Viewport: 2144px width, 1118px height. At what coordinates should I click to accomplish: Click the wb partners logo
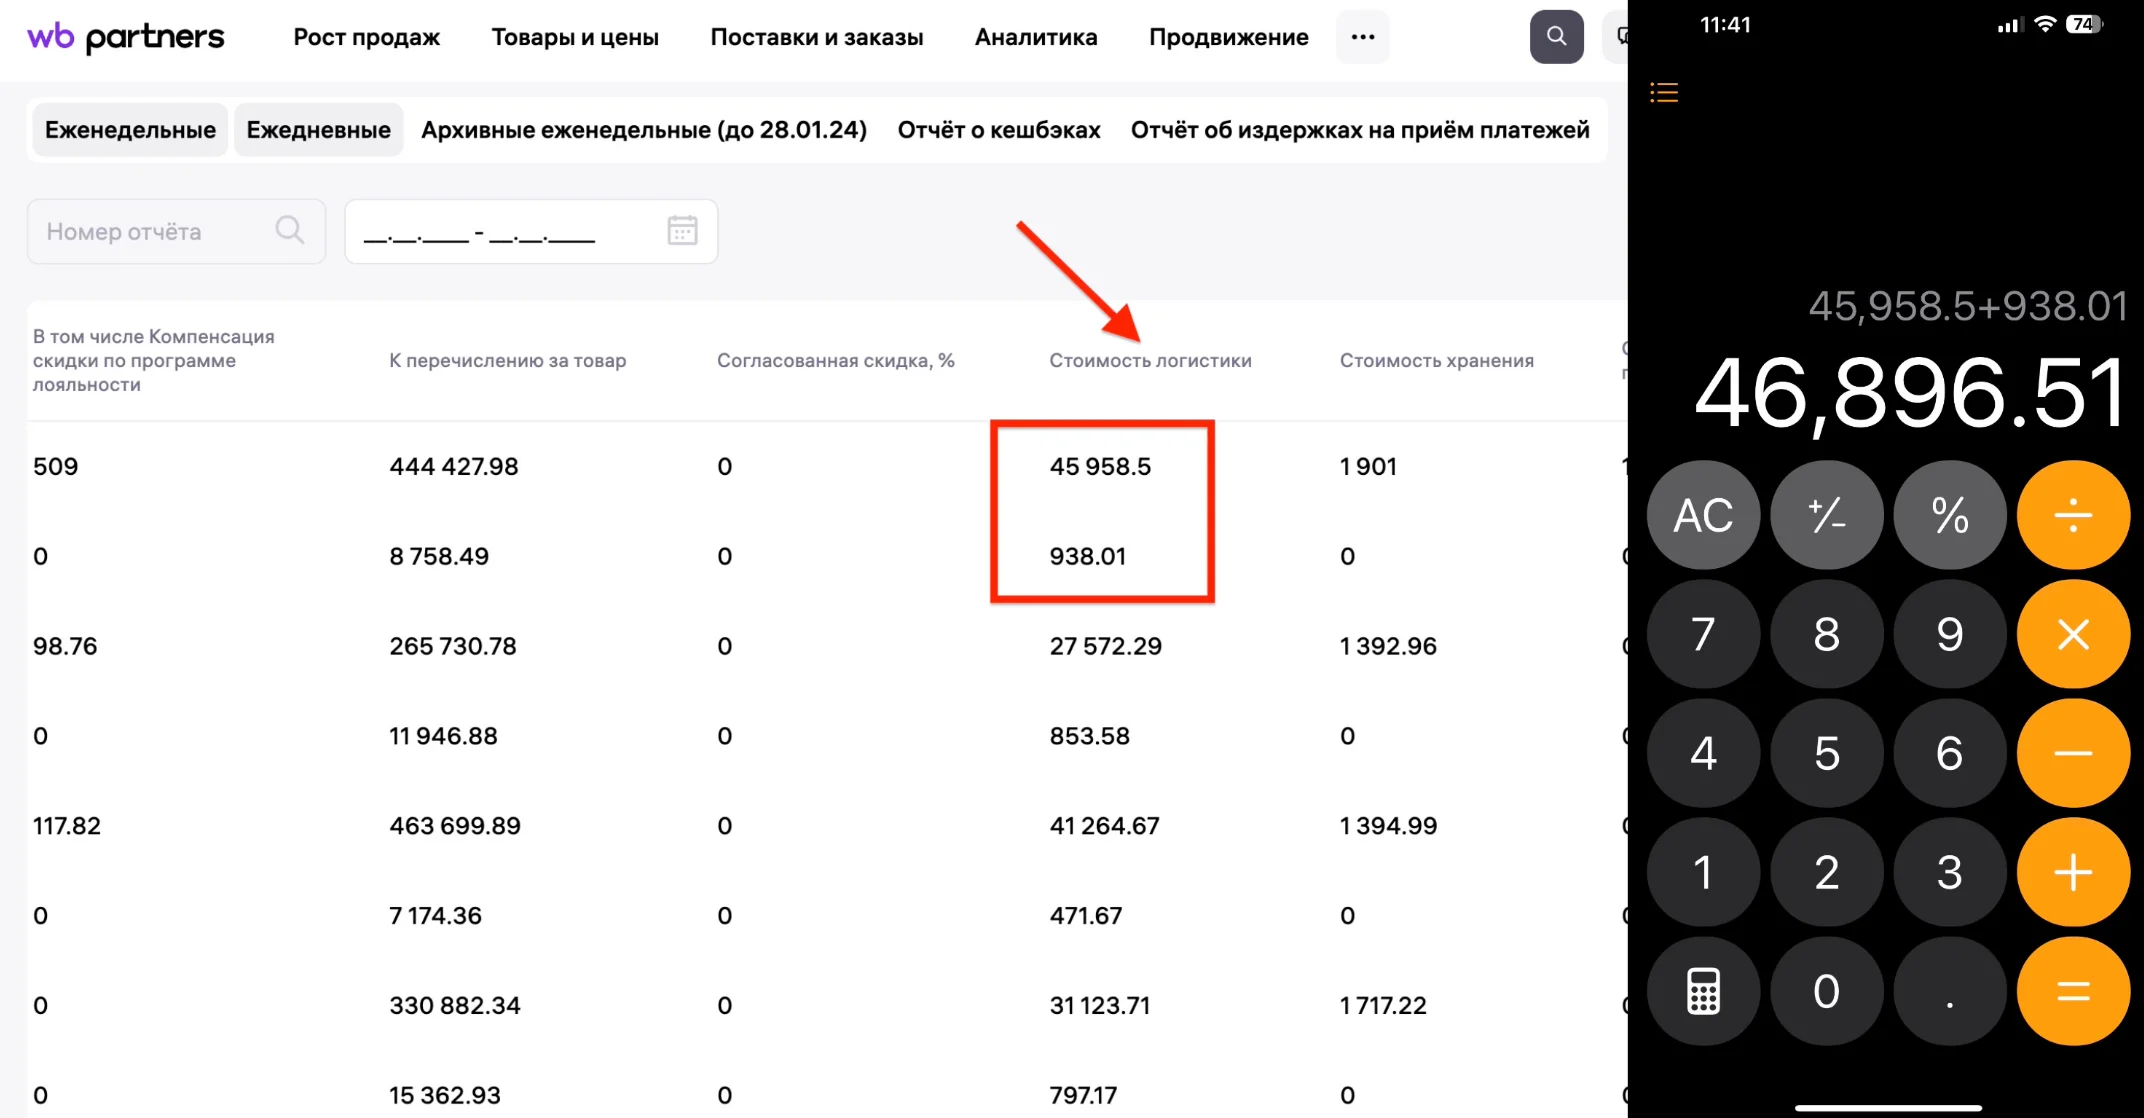[x=126, y=37]
